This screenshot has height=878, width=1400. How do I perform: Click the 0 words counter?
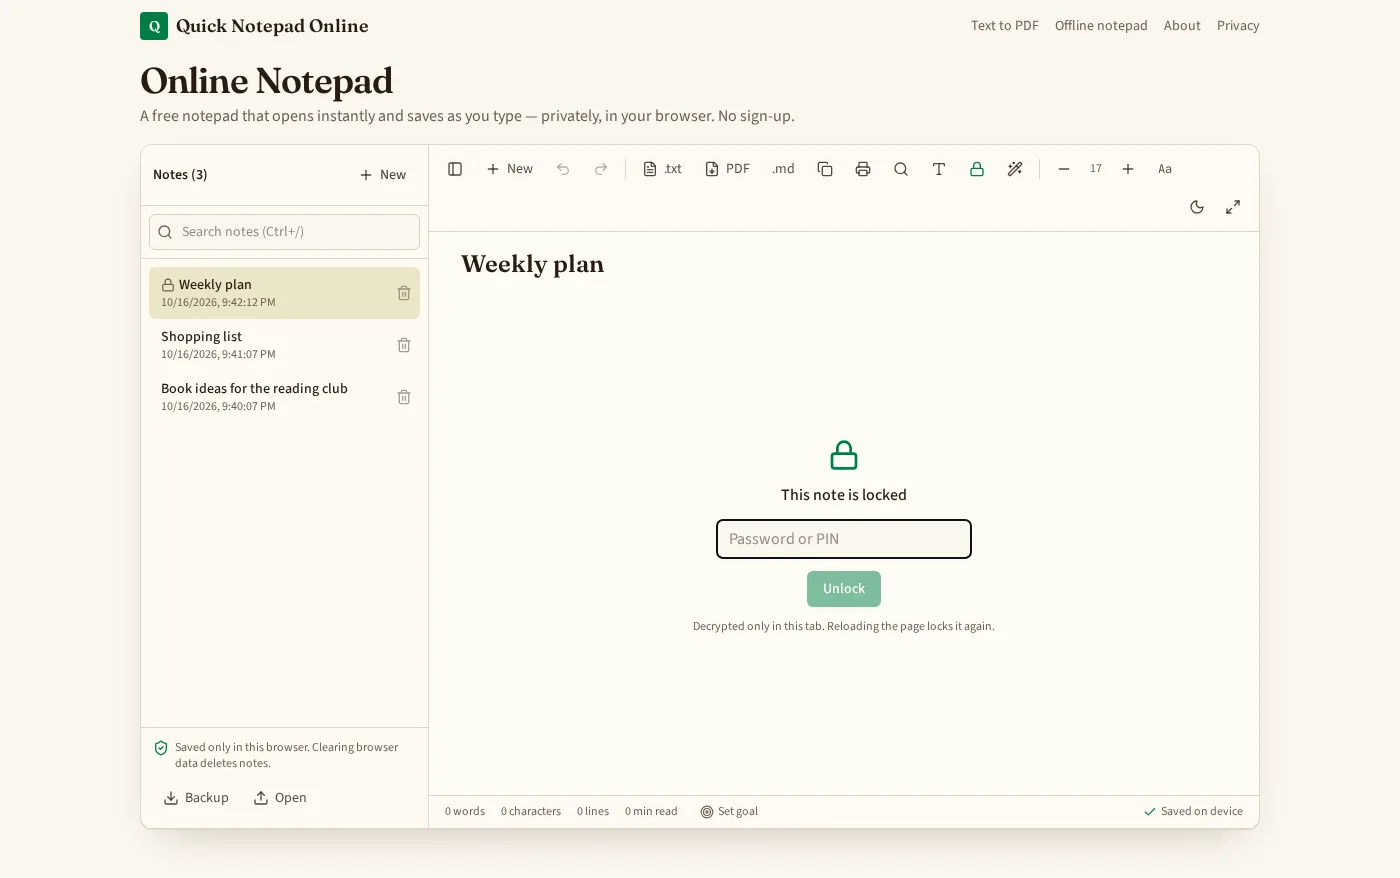point(465,812)
